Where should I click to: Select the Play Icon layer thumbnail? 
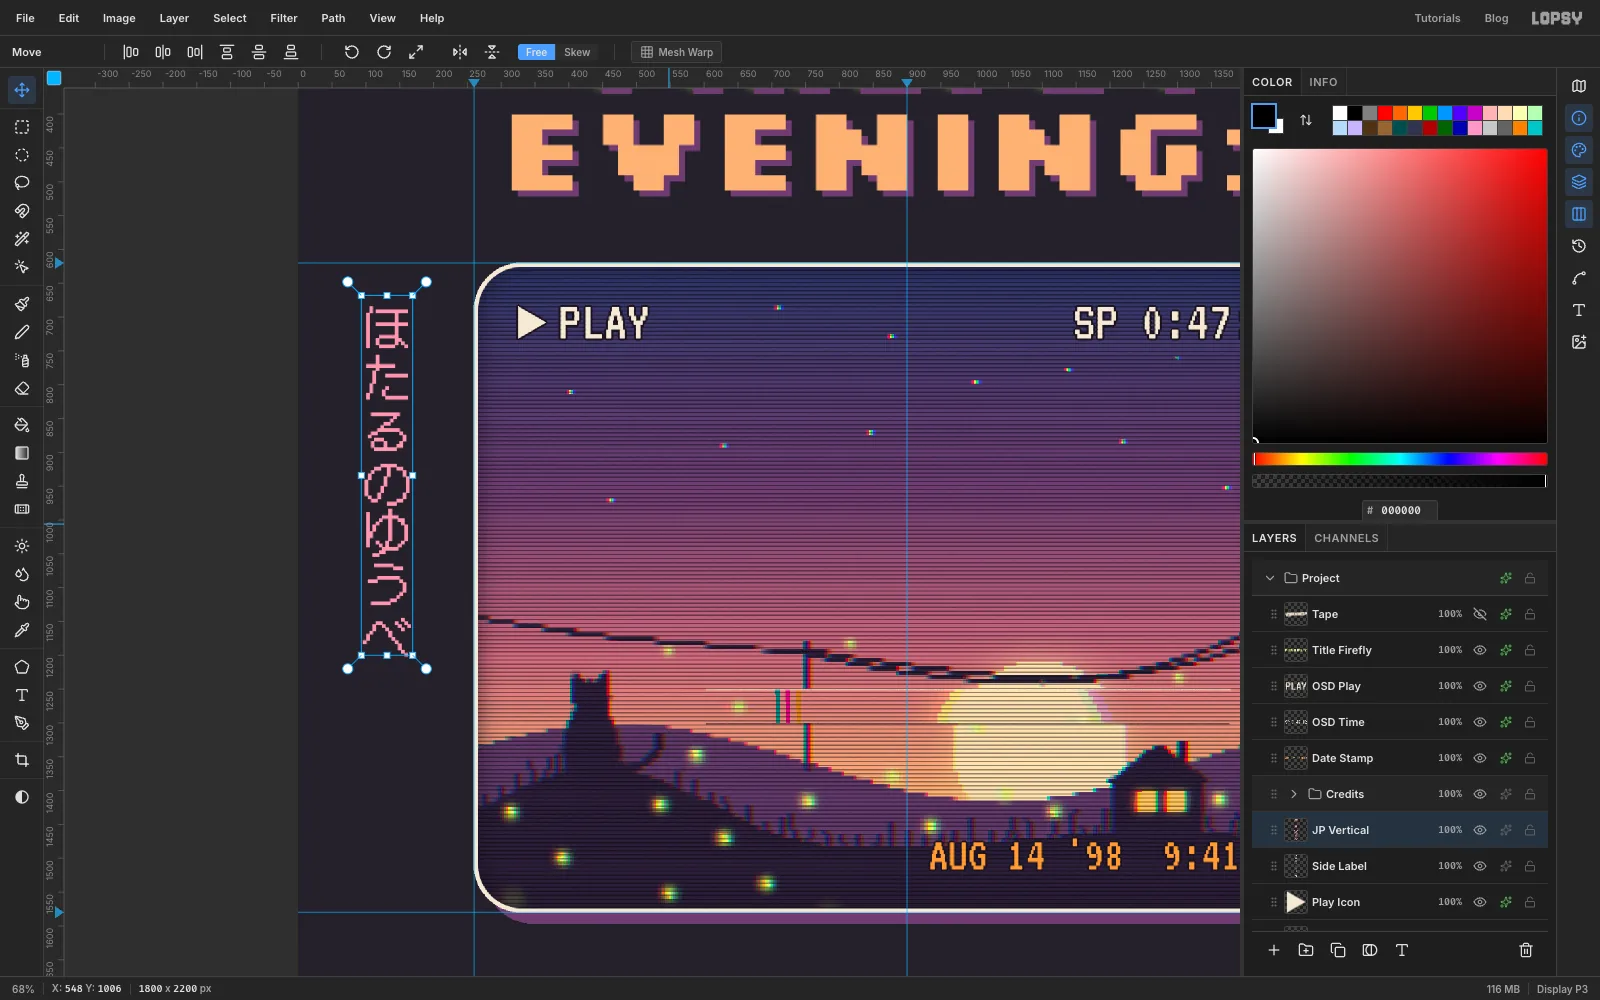1296,902
